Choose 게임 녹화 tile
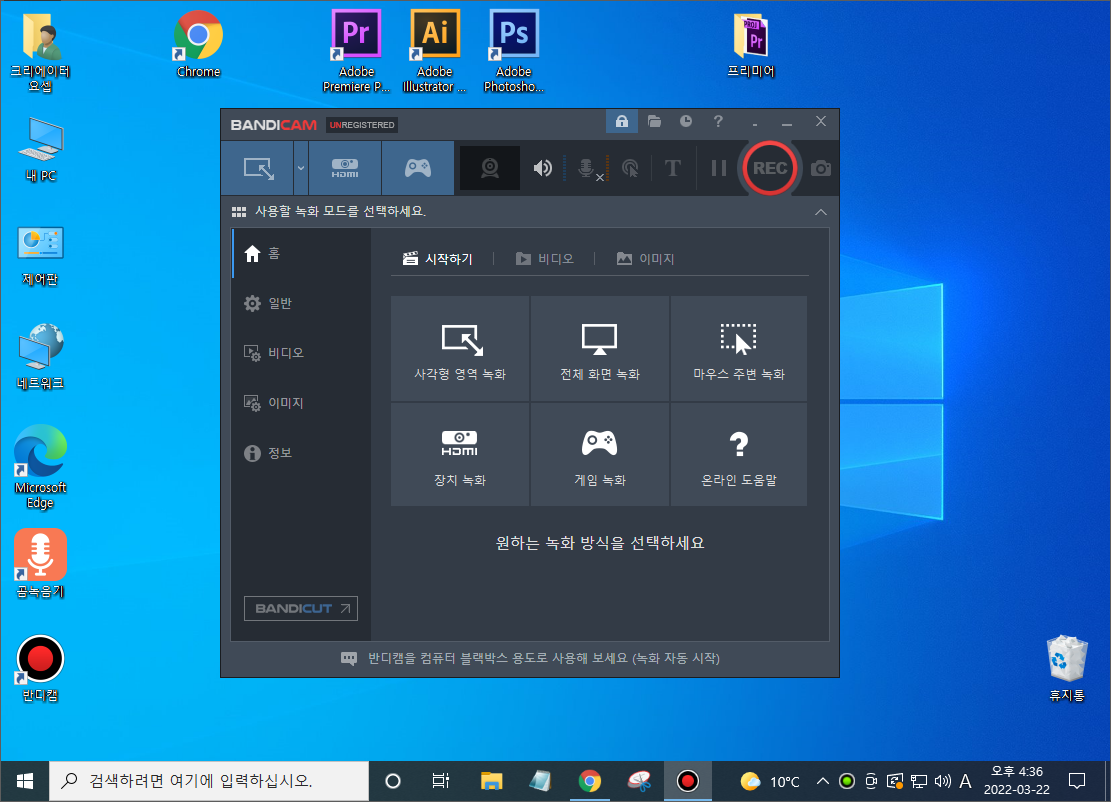This screenshot has height=802, width=1111. (x=599, y=455)
